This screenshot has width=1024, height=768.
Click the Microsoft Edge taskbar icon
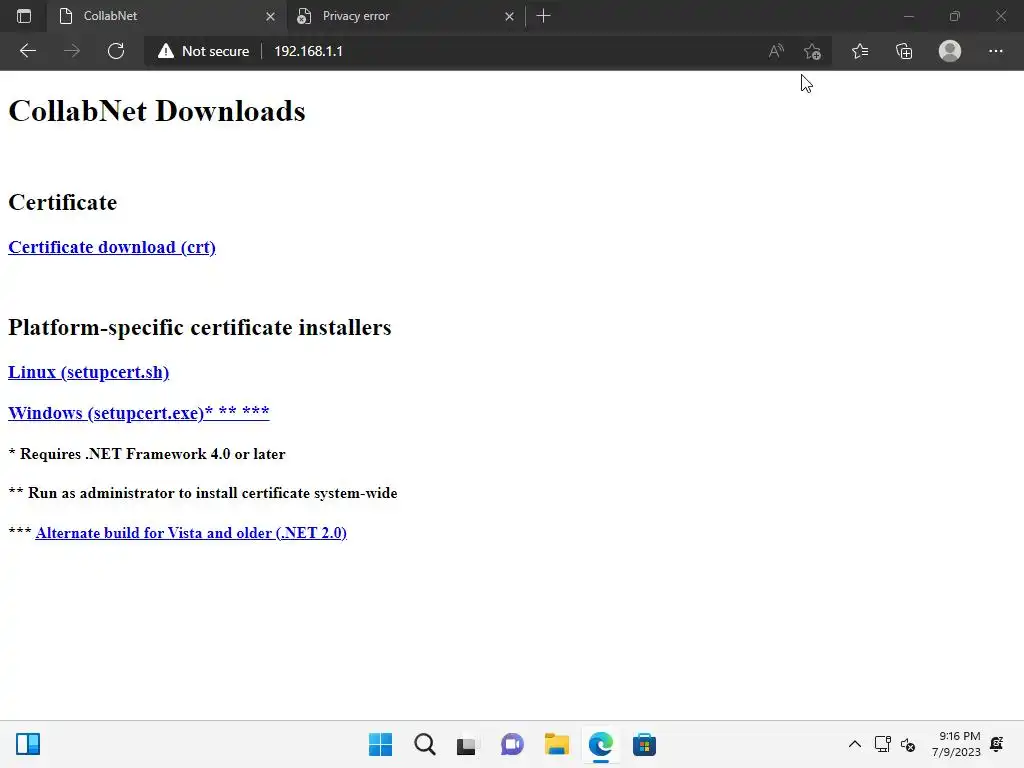601,744
